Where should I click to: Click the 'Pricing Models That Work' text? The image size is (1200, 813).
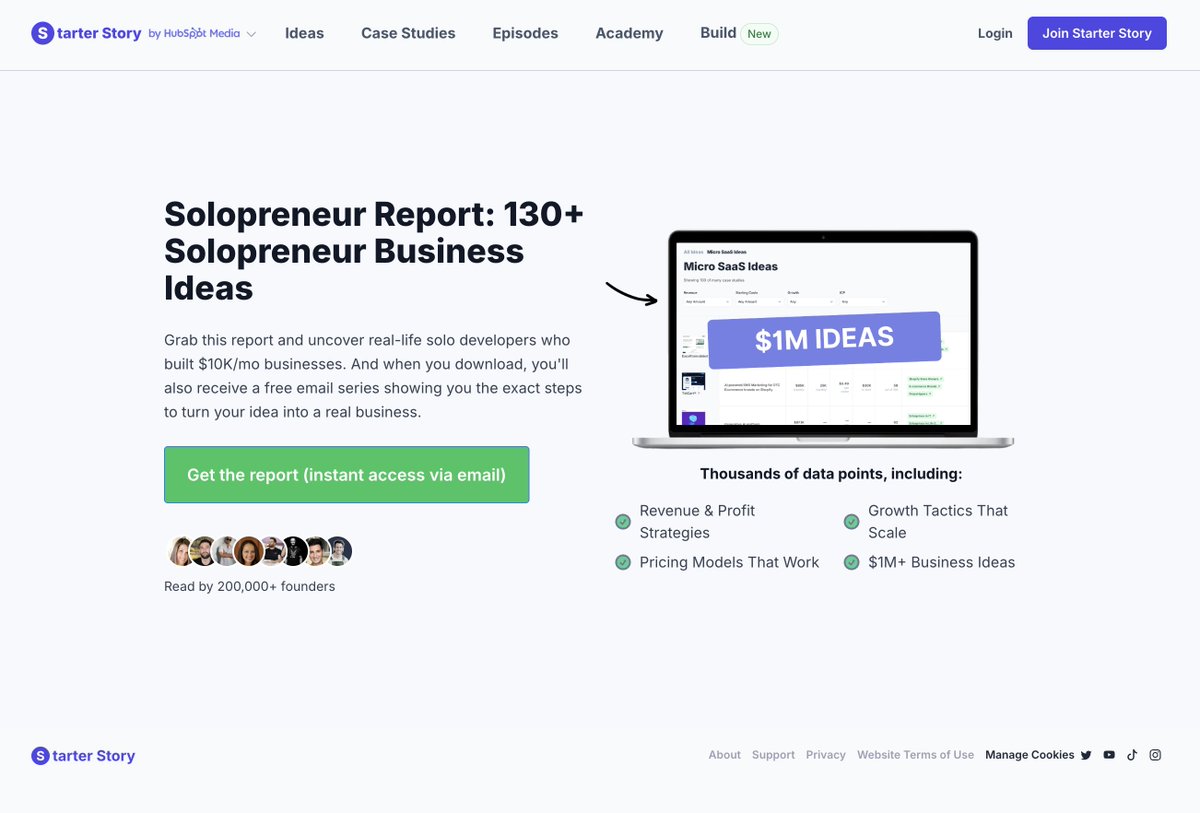tap(729, 562)
